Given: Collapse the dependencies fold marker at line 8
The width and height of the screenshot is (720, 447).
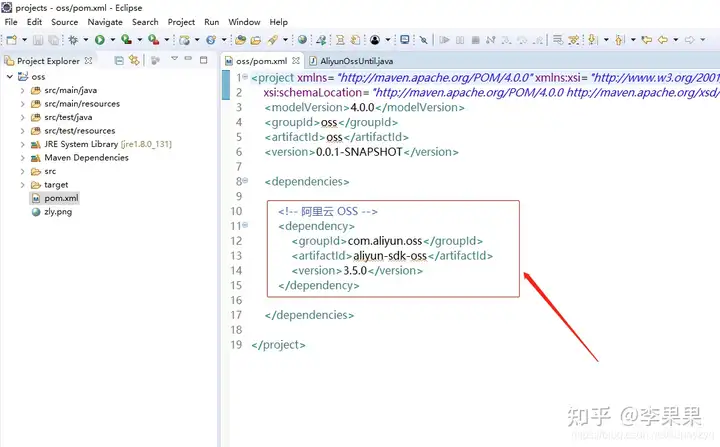Looking at the screenshot, I should (245, 181).
